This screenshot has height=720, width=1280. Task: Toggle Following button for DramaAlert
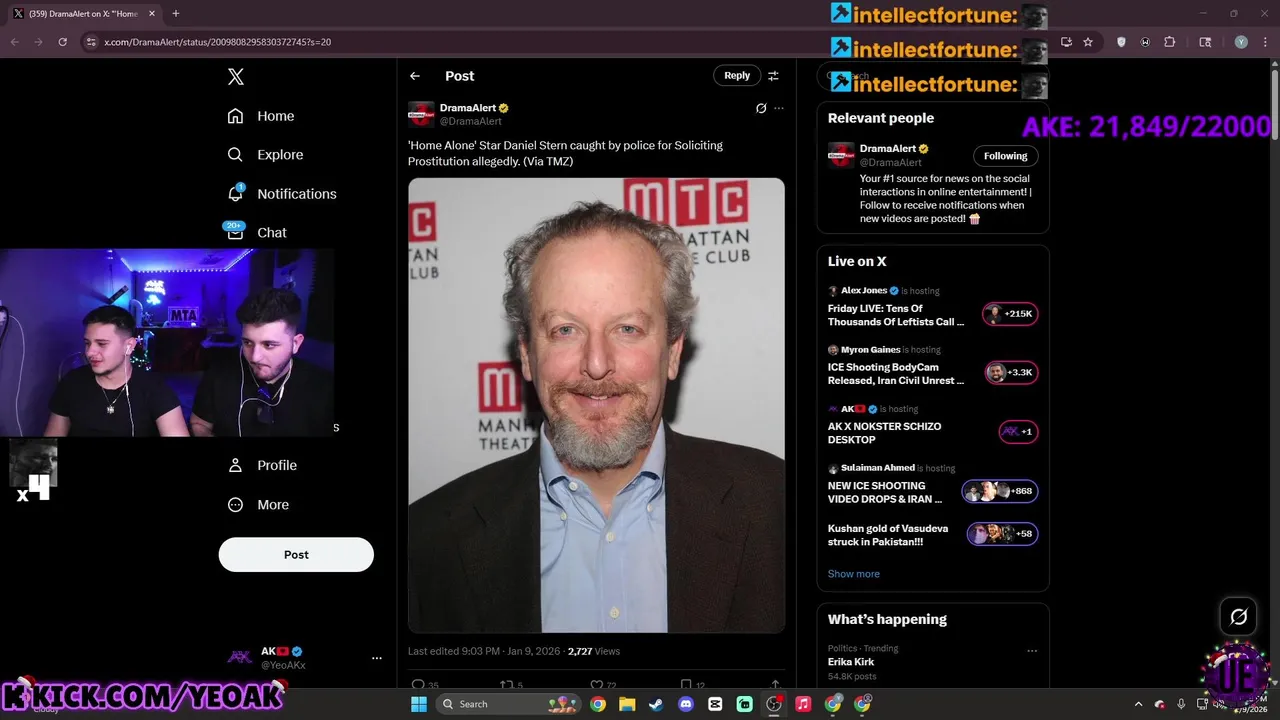[1005, 156]
